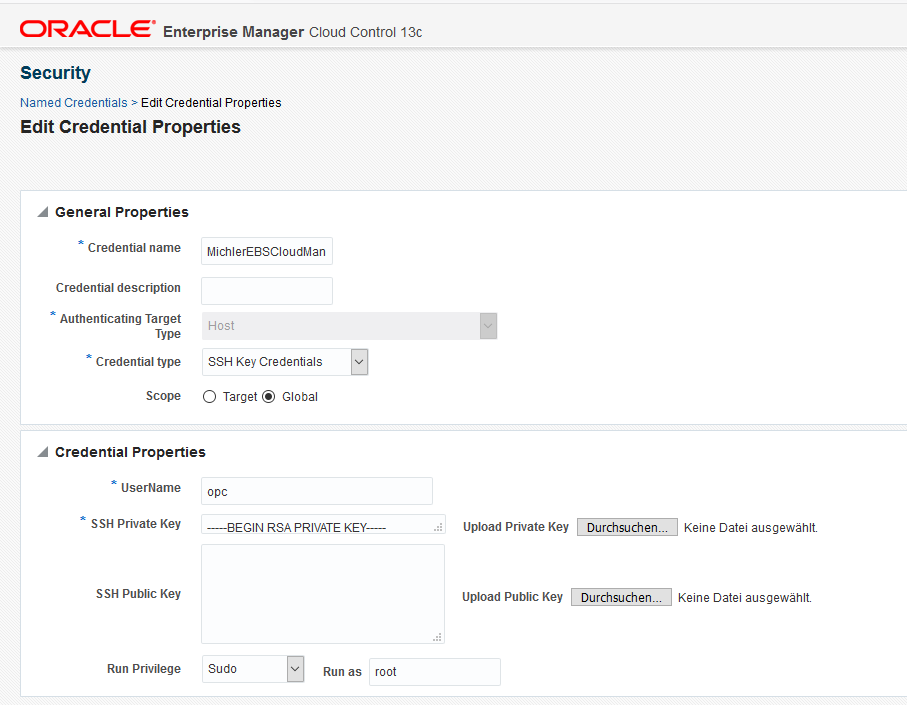Click the Enterprise Manager Cloud Control title
The width and height of the screenshot is (907, 705).
[293, 32]
